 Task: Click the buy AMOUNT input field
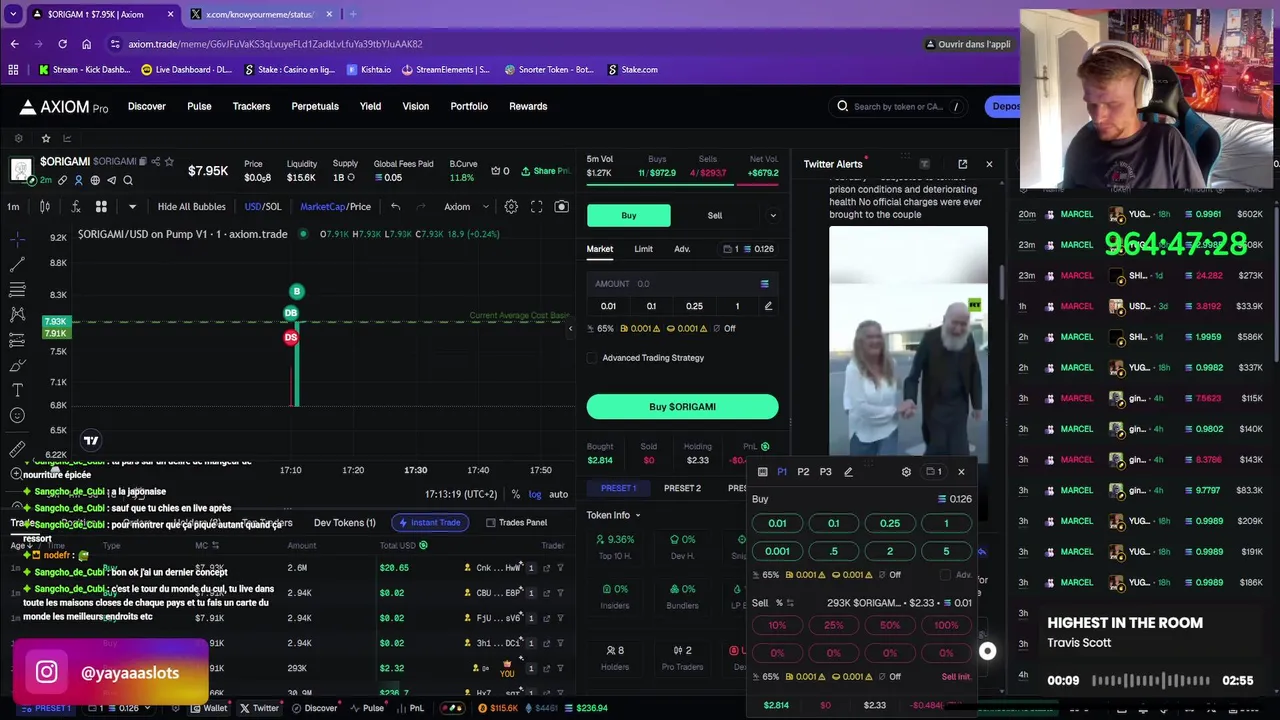click(682, 284)
